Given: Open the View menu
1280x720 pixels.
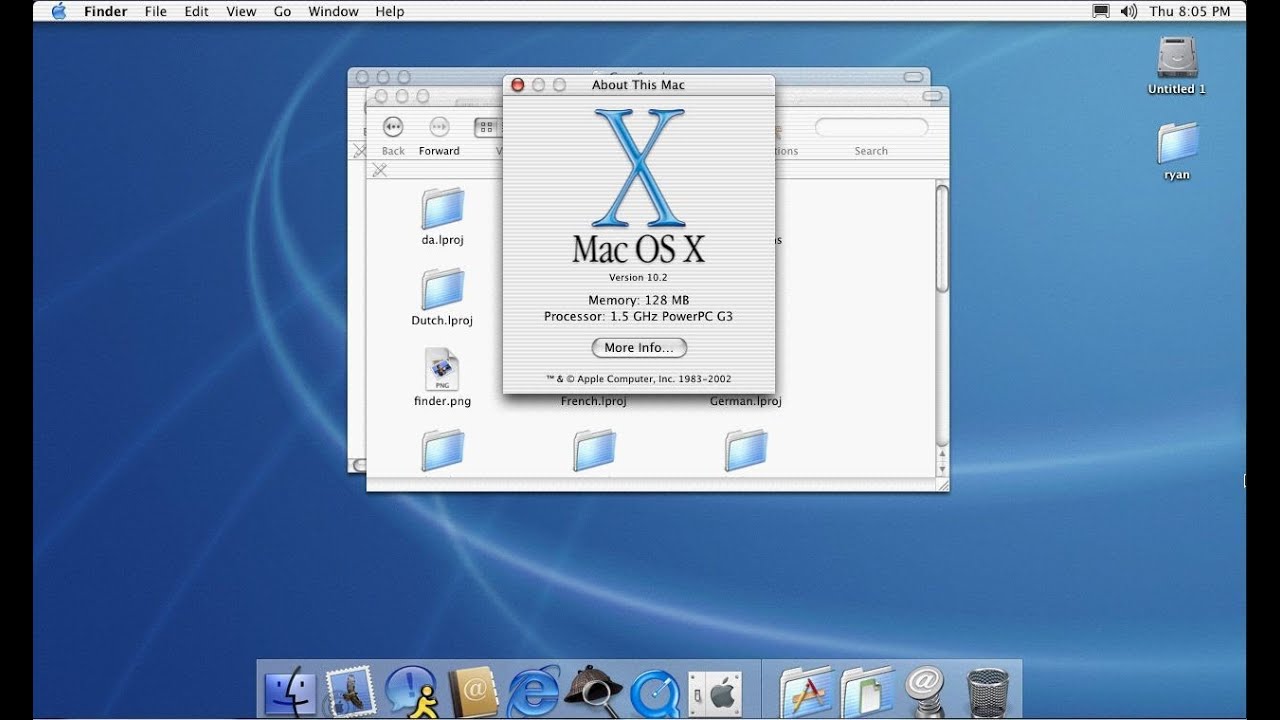Looking at the screenshot, I should pos(241,11).
